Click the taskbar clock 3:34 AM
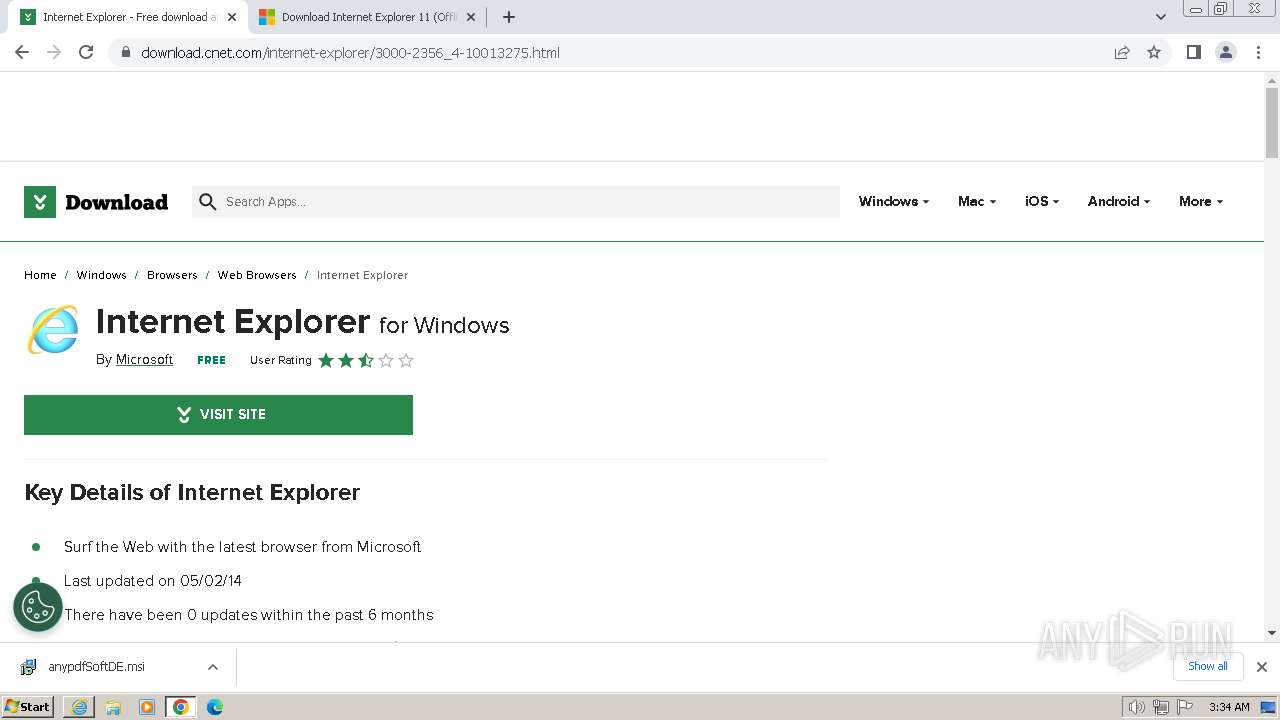 (x=1229, y=707)
